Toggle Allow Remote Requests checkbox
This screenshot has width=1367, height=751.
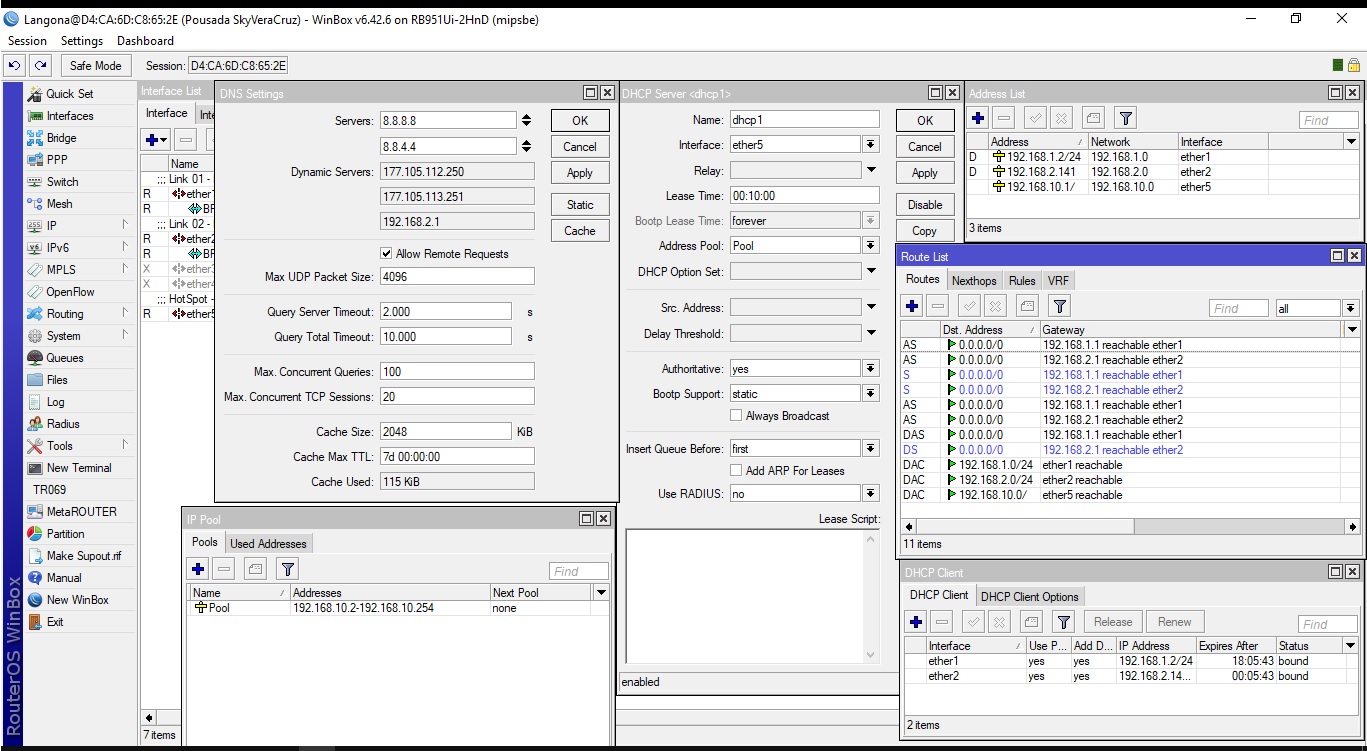click(x=386, y=254)
